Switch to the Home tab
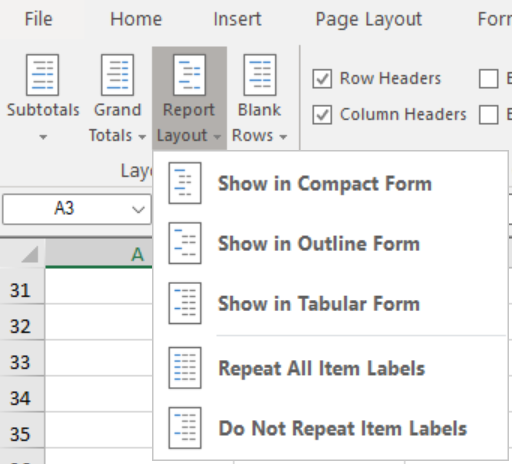The width and height of the screenshot is (512, 464). coord(136,19)
